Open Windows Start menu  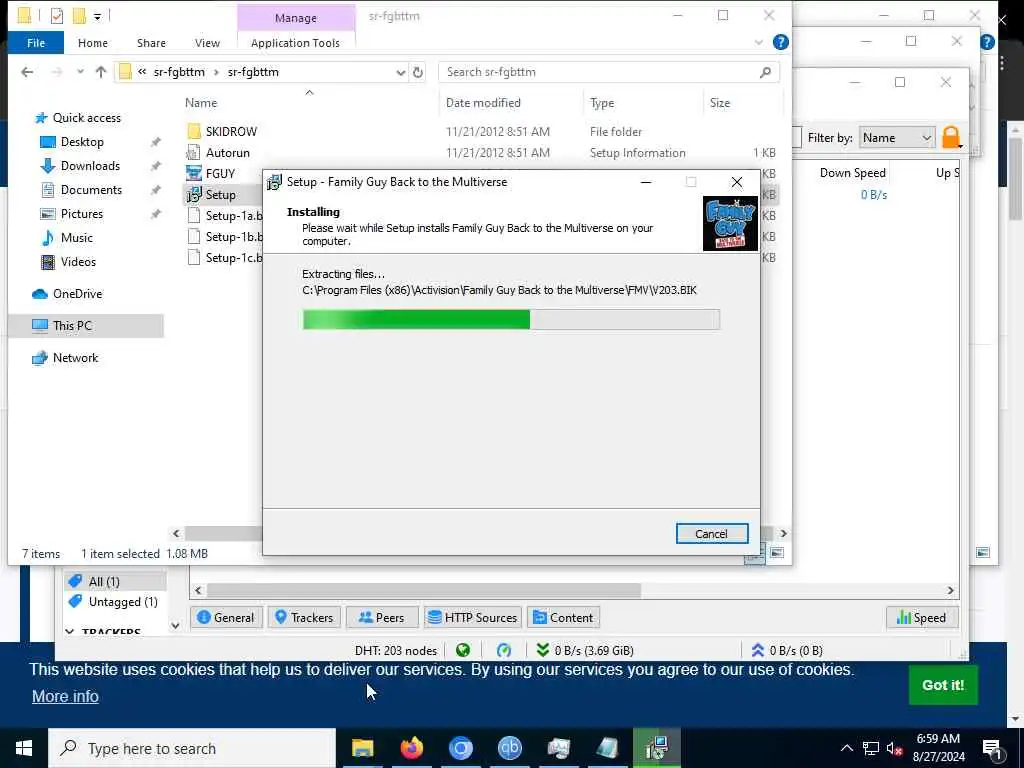click(24, 748)
